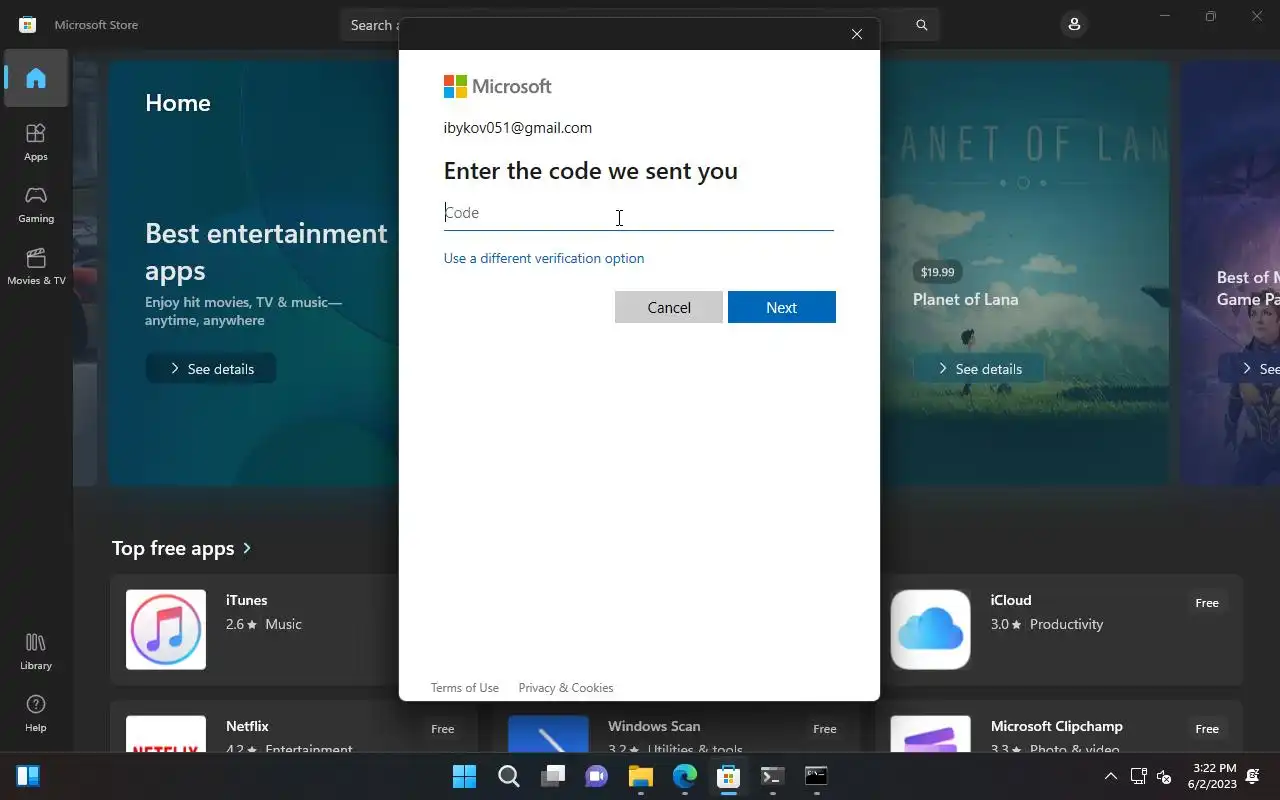Viewport: 1280px width, 800px height.
Task: Click the Microsoft Store search magnifier icon
Action: click(922, 25)
